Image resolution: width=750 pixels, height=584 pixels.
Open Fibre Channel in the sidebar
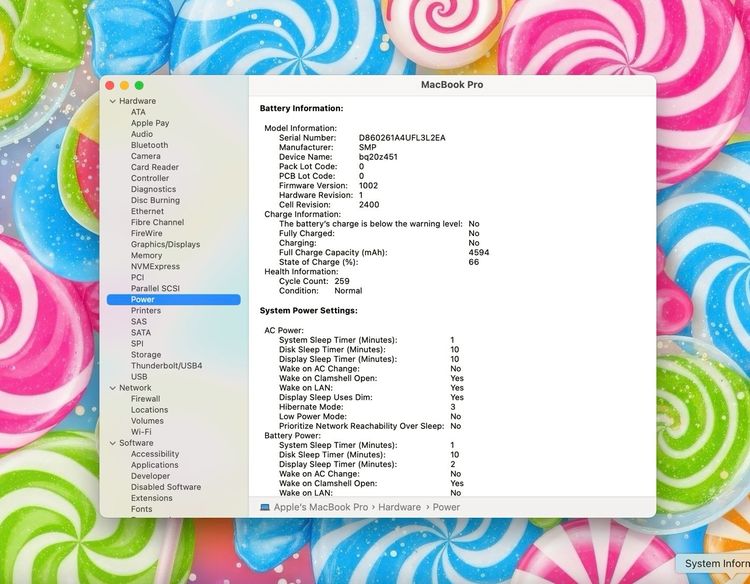click(157, 222)
